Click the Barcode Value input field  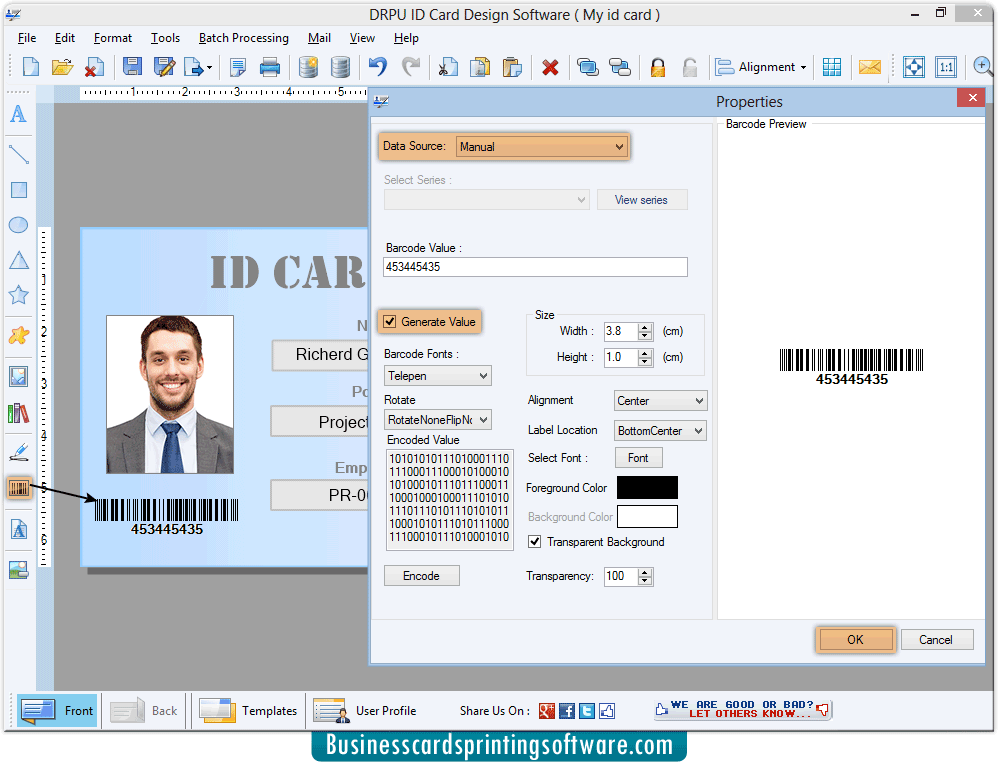coord(535,267)
